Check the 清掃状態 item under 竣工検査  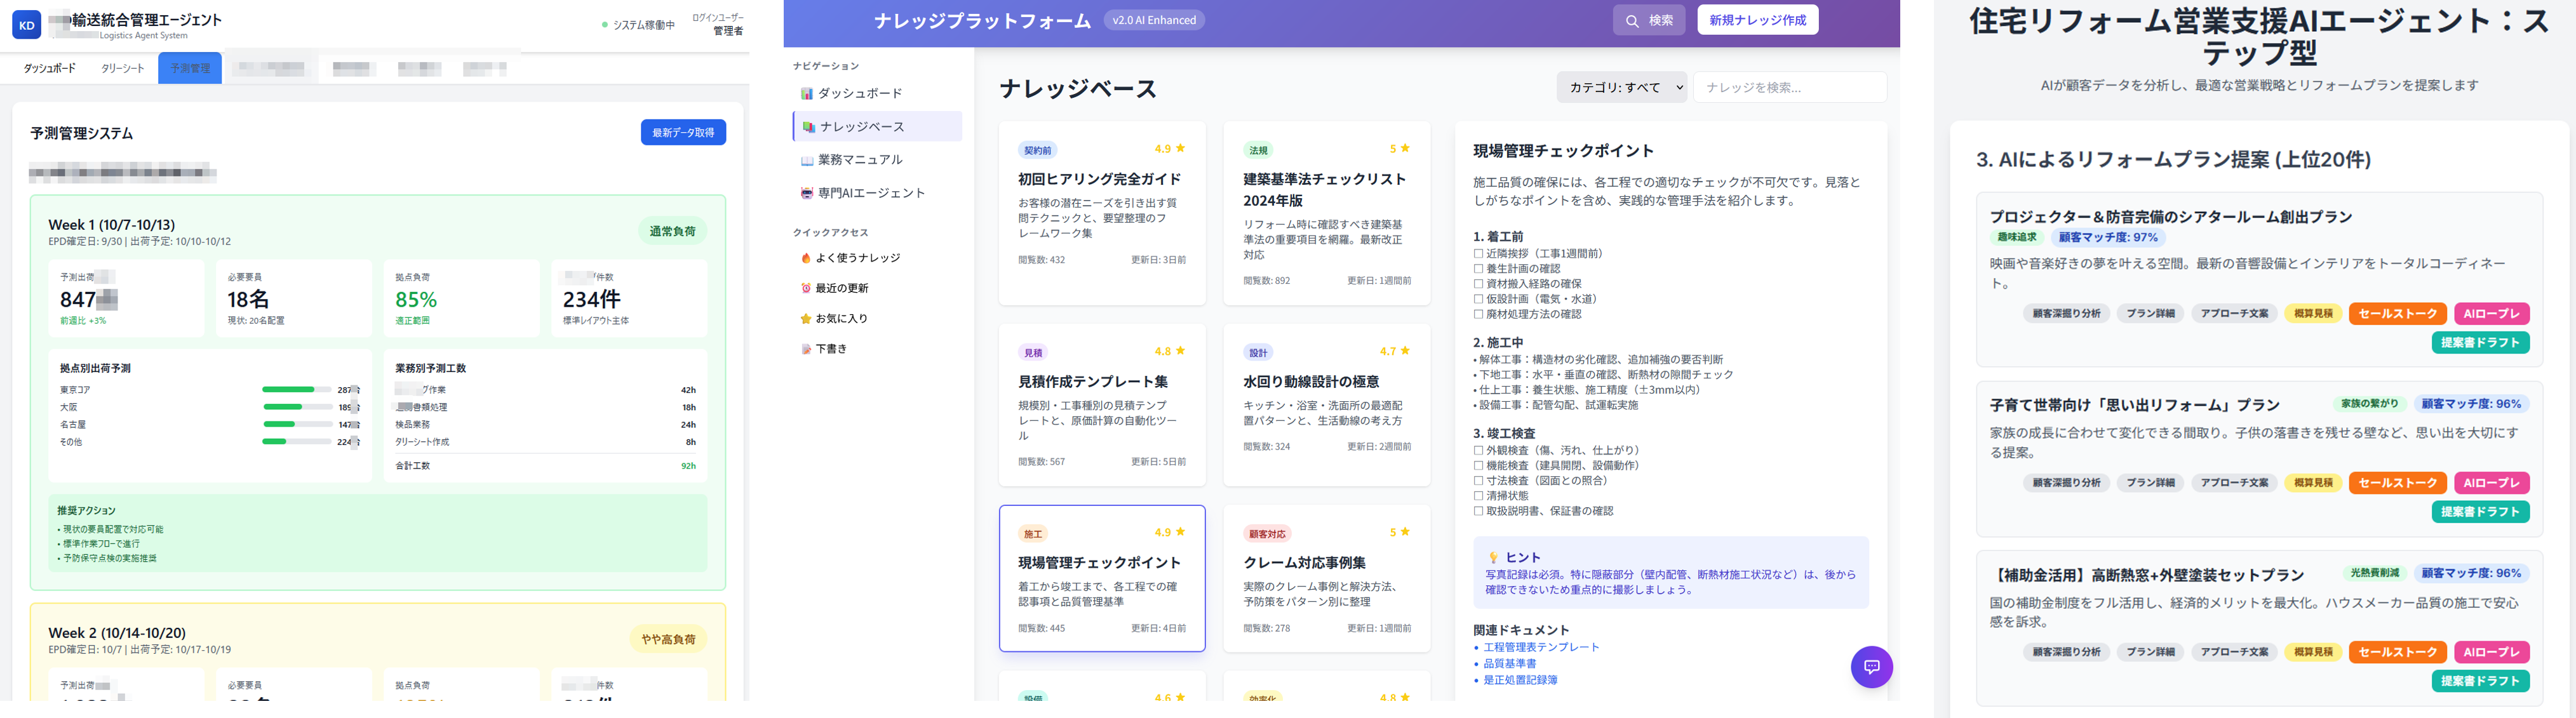pyautogui.click(x=1478, y=496)
